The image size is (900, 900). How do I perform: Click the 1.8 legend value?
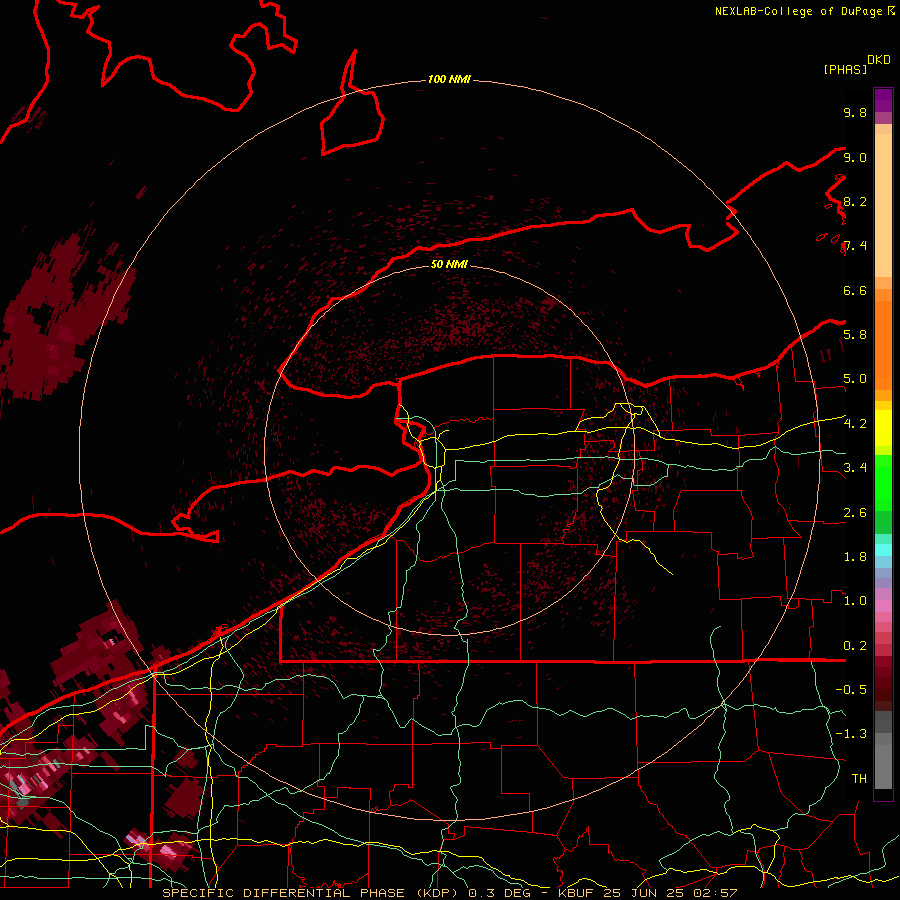(x=855, y=557)
